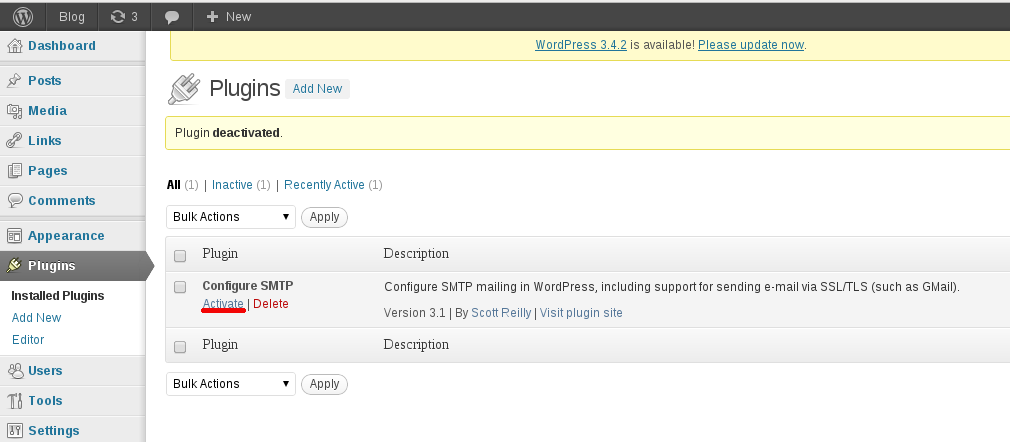Click Add New button beside Plugins heading
This screenshot has width=1010, height=442.
(317, 89)
